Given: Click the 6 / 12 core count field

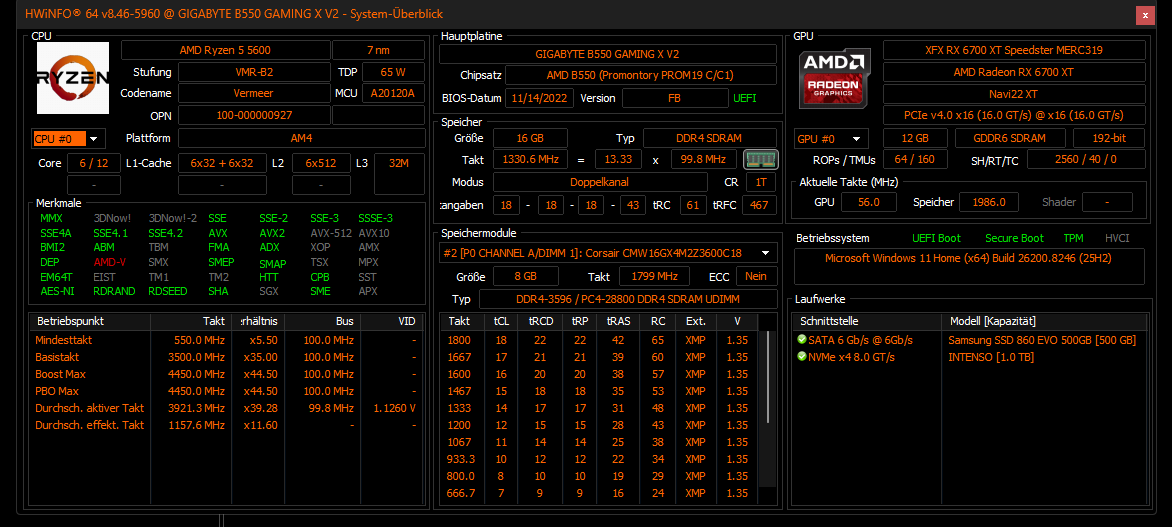Looking at the screenshot, I should coord(93,163).
